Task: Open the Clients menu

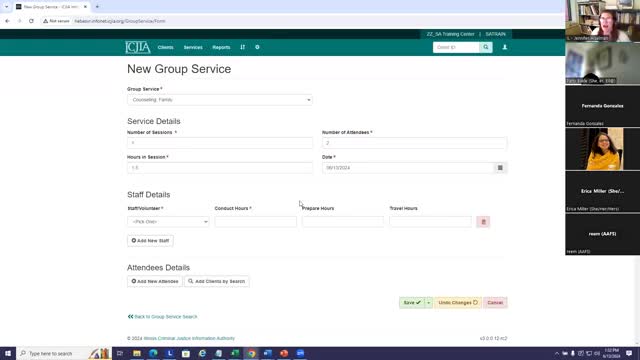Action: [165, 47]
